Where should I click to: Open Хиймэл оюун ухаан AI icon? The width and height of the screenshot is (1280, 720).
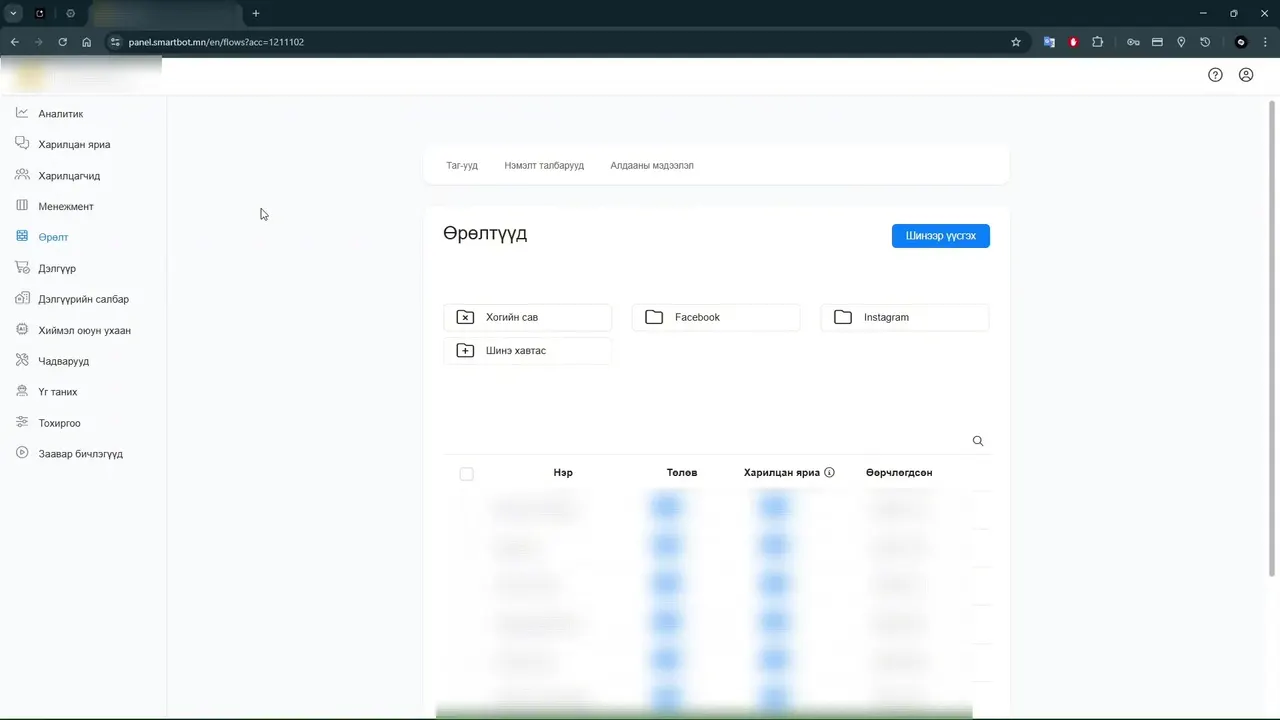click(x=22, y=330)
